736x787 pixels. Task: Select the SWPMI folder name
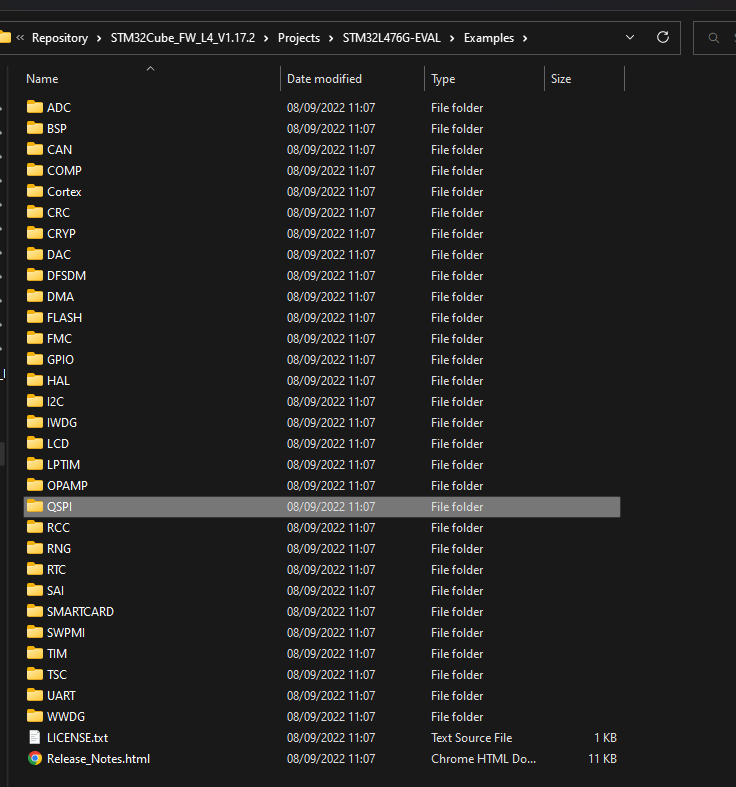click(x=66, y=633)
